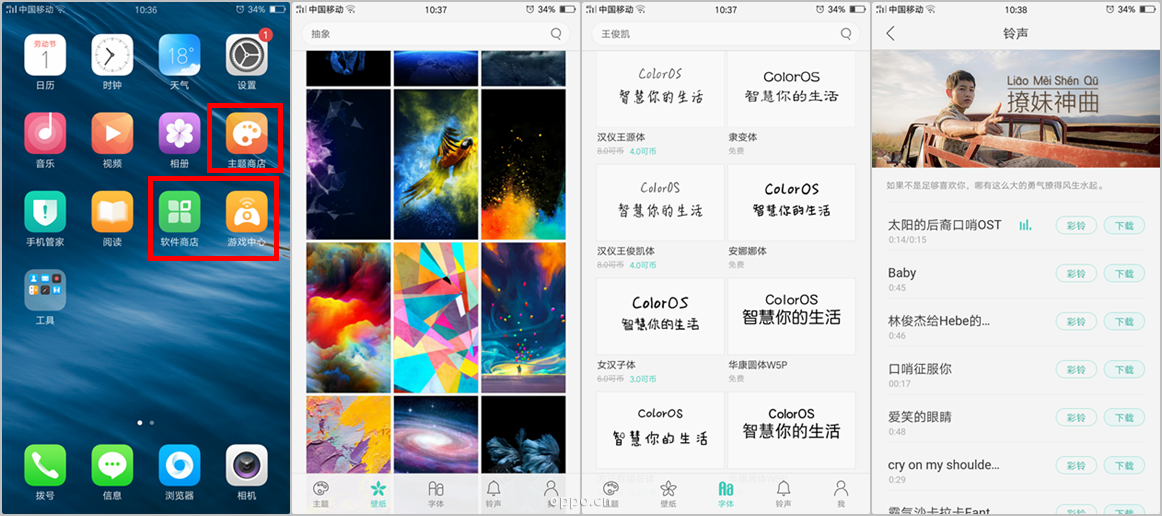Launch the 音乐 music app
The height and width of the screenshot is (516, 1162).
[45, 133]
